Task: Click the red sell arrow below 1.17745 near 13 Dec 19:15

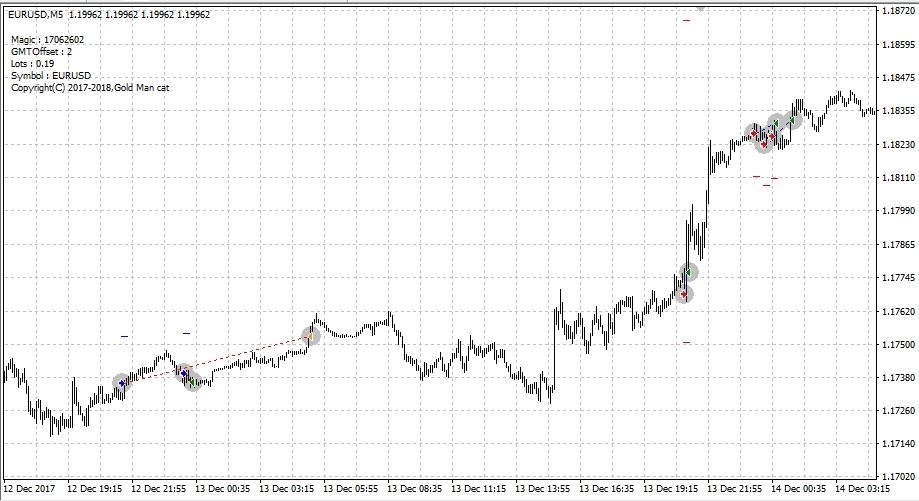Action: pyautogui.click(x=684, y=294)
